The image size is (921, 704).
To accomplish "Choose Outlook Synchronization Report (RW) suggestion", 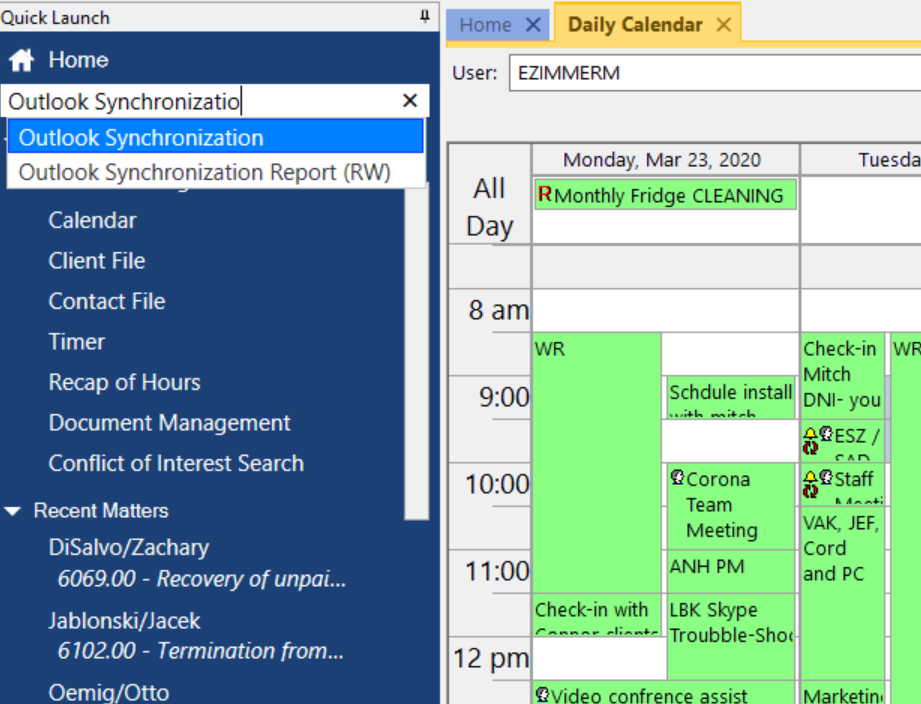I will pos(204,172).
